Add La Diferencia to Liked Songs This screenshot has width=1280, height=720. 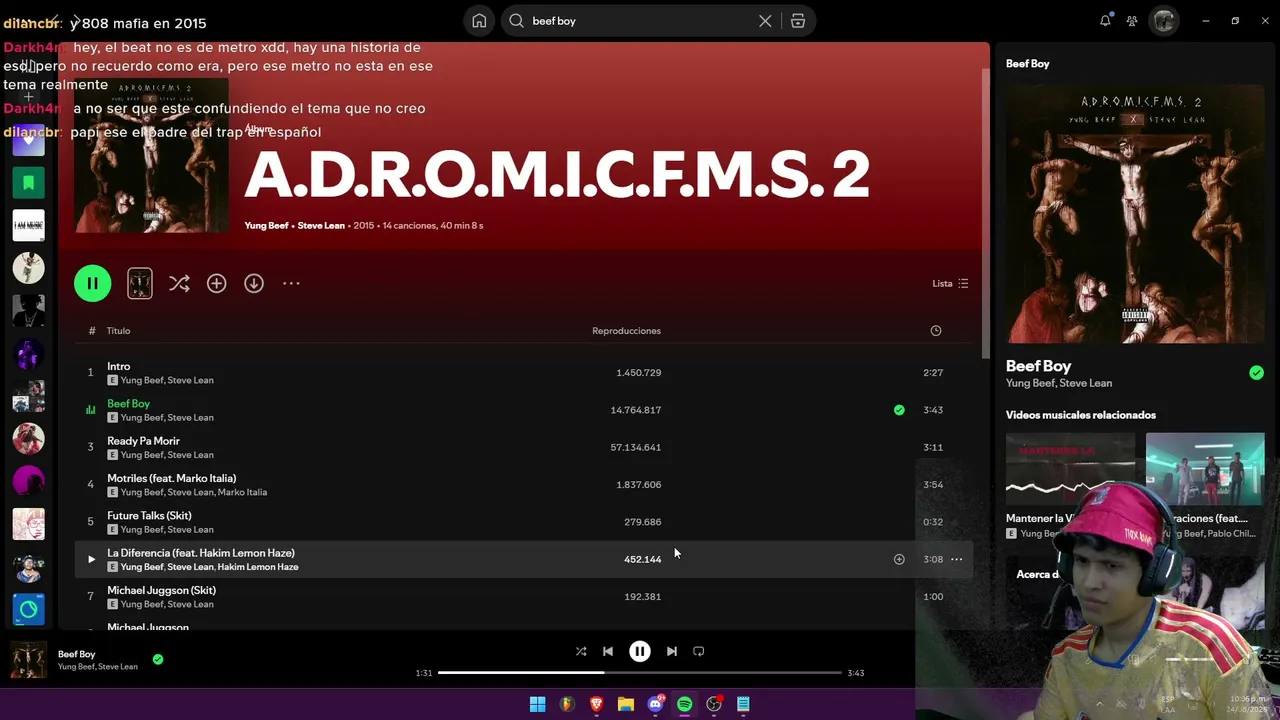(x=899, y=559)
